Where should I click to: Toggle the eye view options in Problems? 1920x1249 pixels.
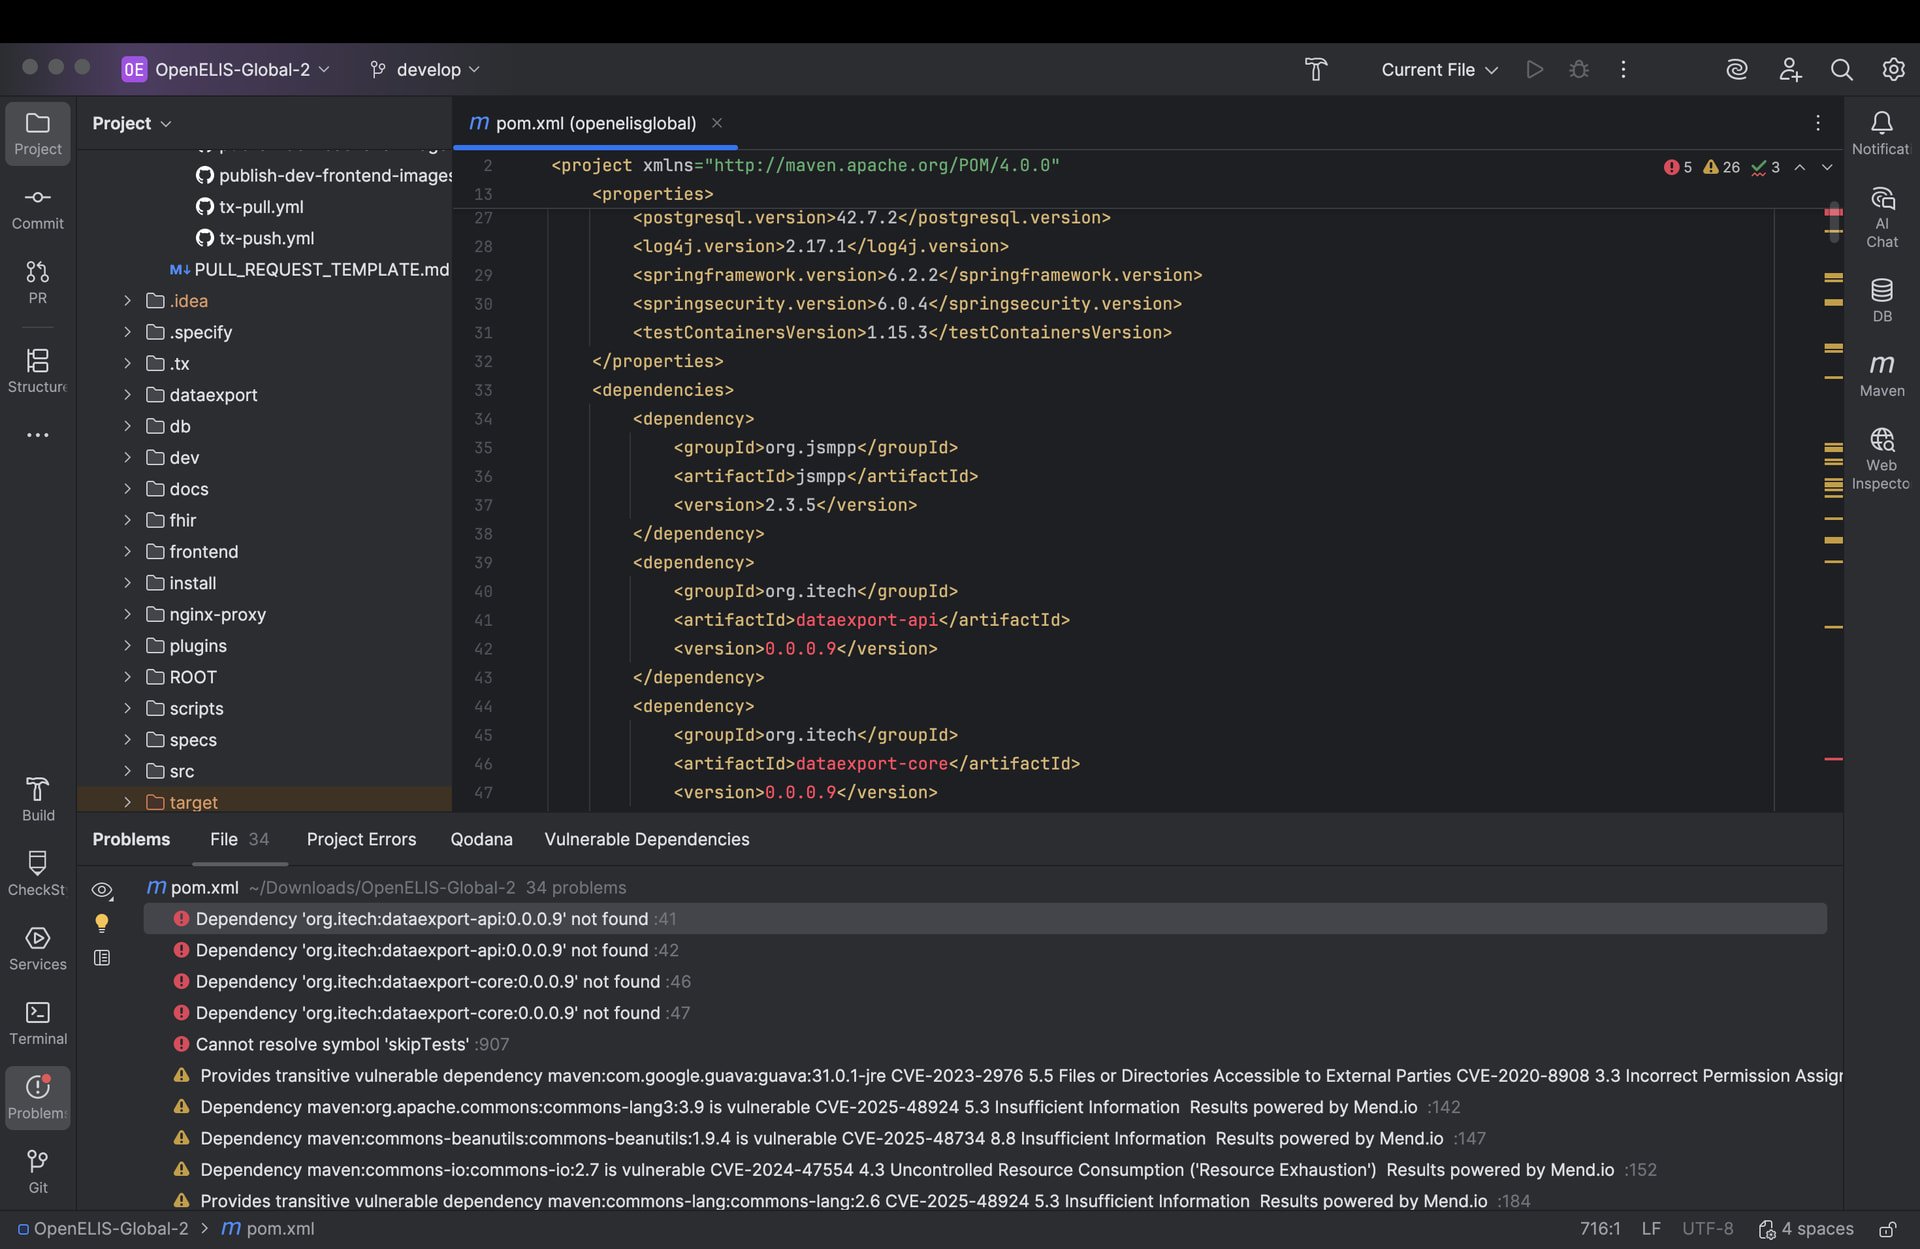pos(102,890)
